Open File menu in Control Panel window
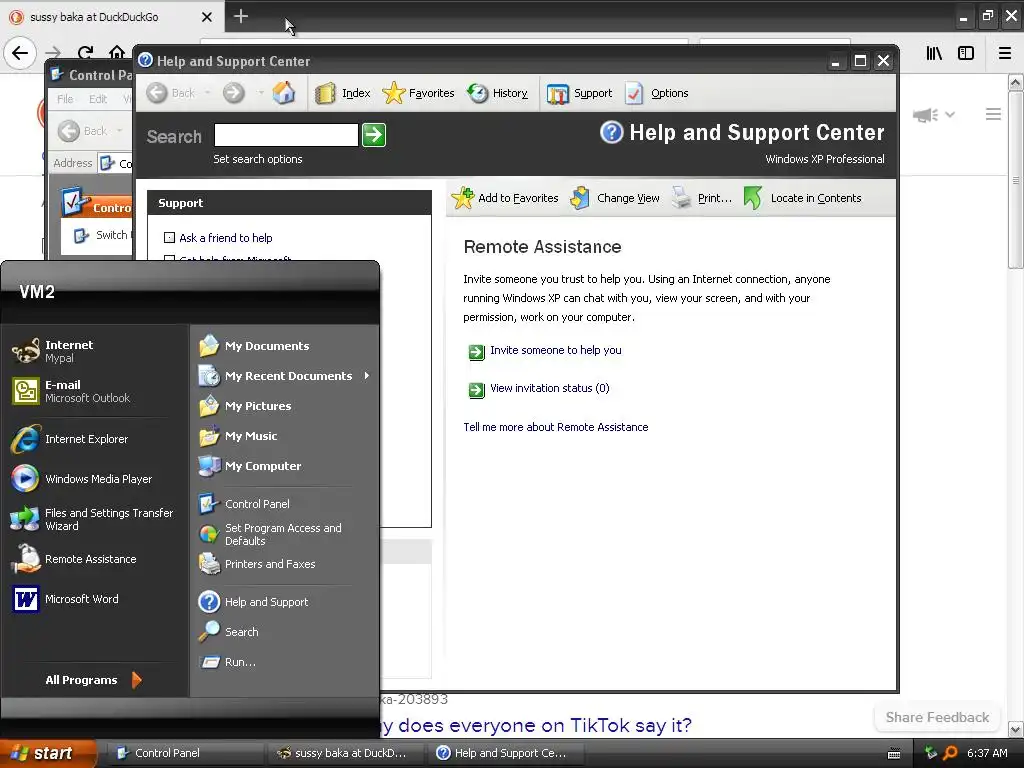Image resolution: width=1024 pixels, height=768 pixels. tap(65, 99)
